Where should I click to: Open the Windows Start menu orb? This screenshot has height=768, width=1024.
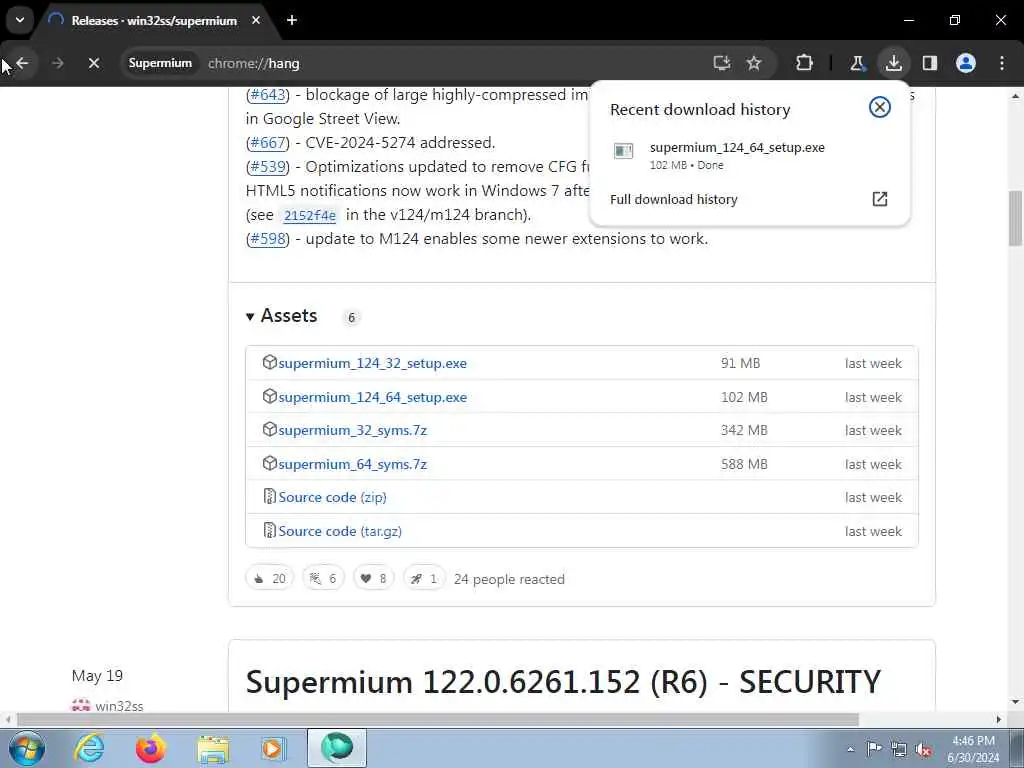pyautogui.click(x=27, y=748)
